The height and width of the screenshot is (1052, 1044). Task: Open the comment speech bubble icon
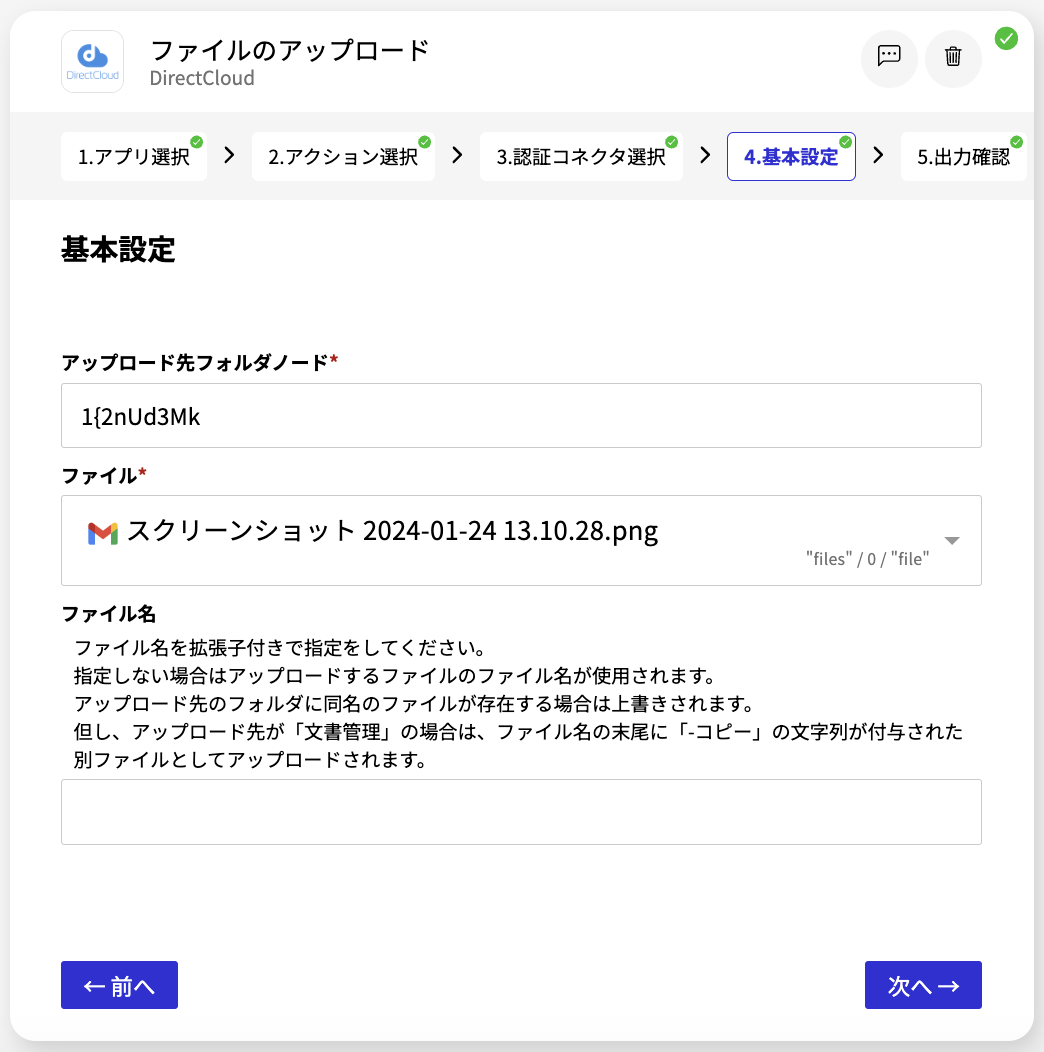[x=889, y=56]
